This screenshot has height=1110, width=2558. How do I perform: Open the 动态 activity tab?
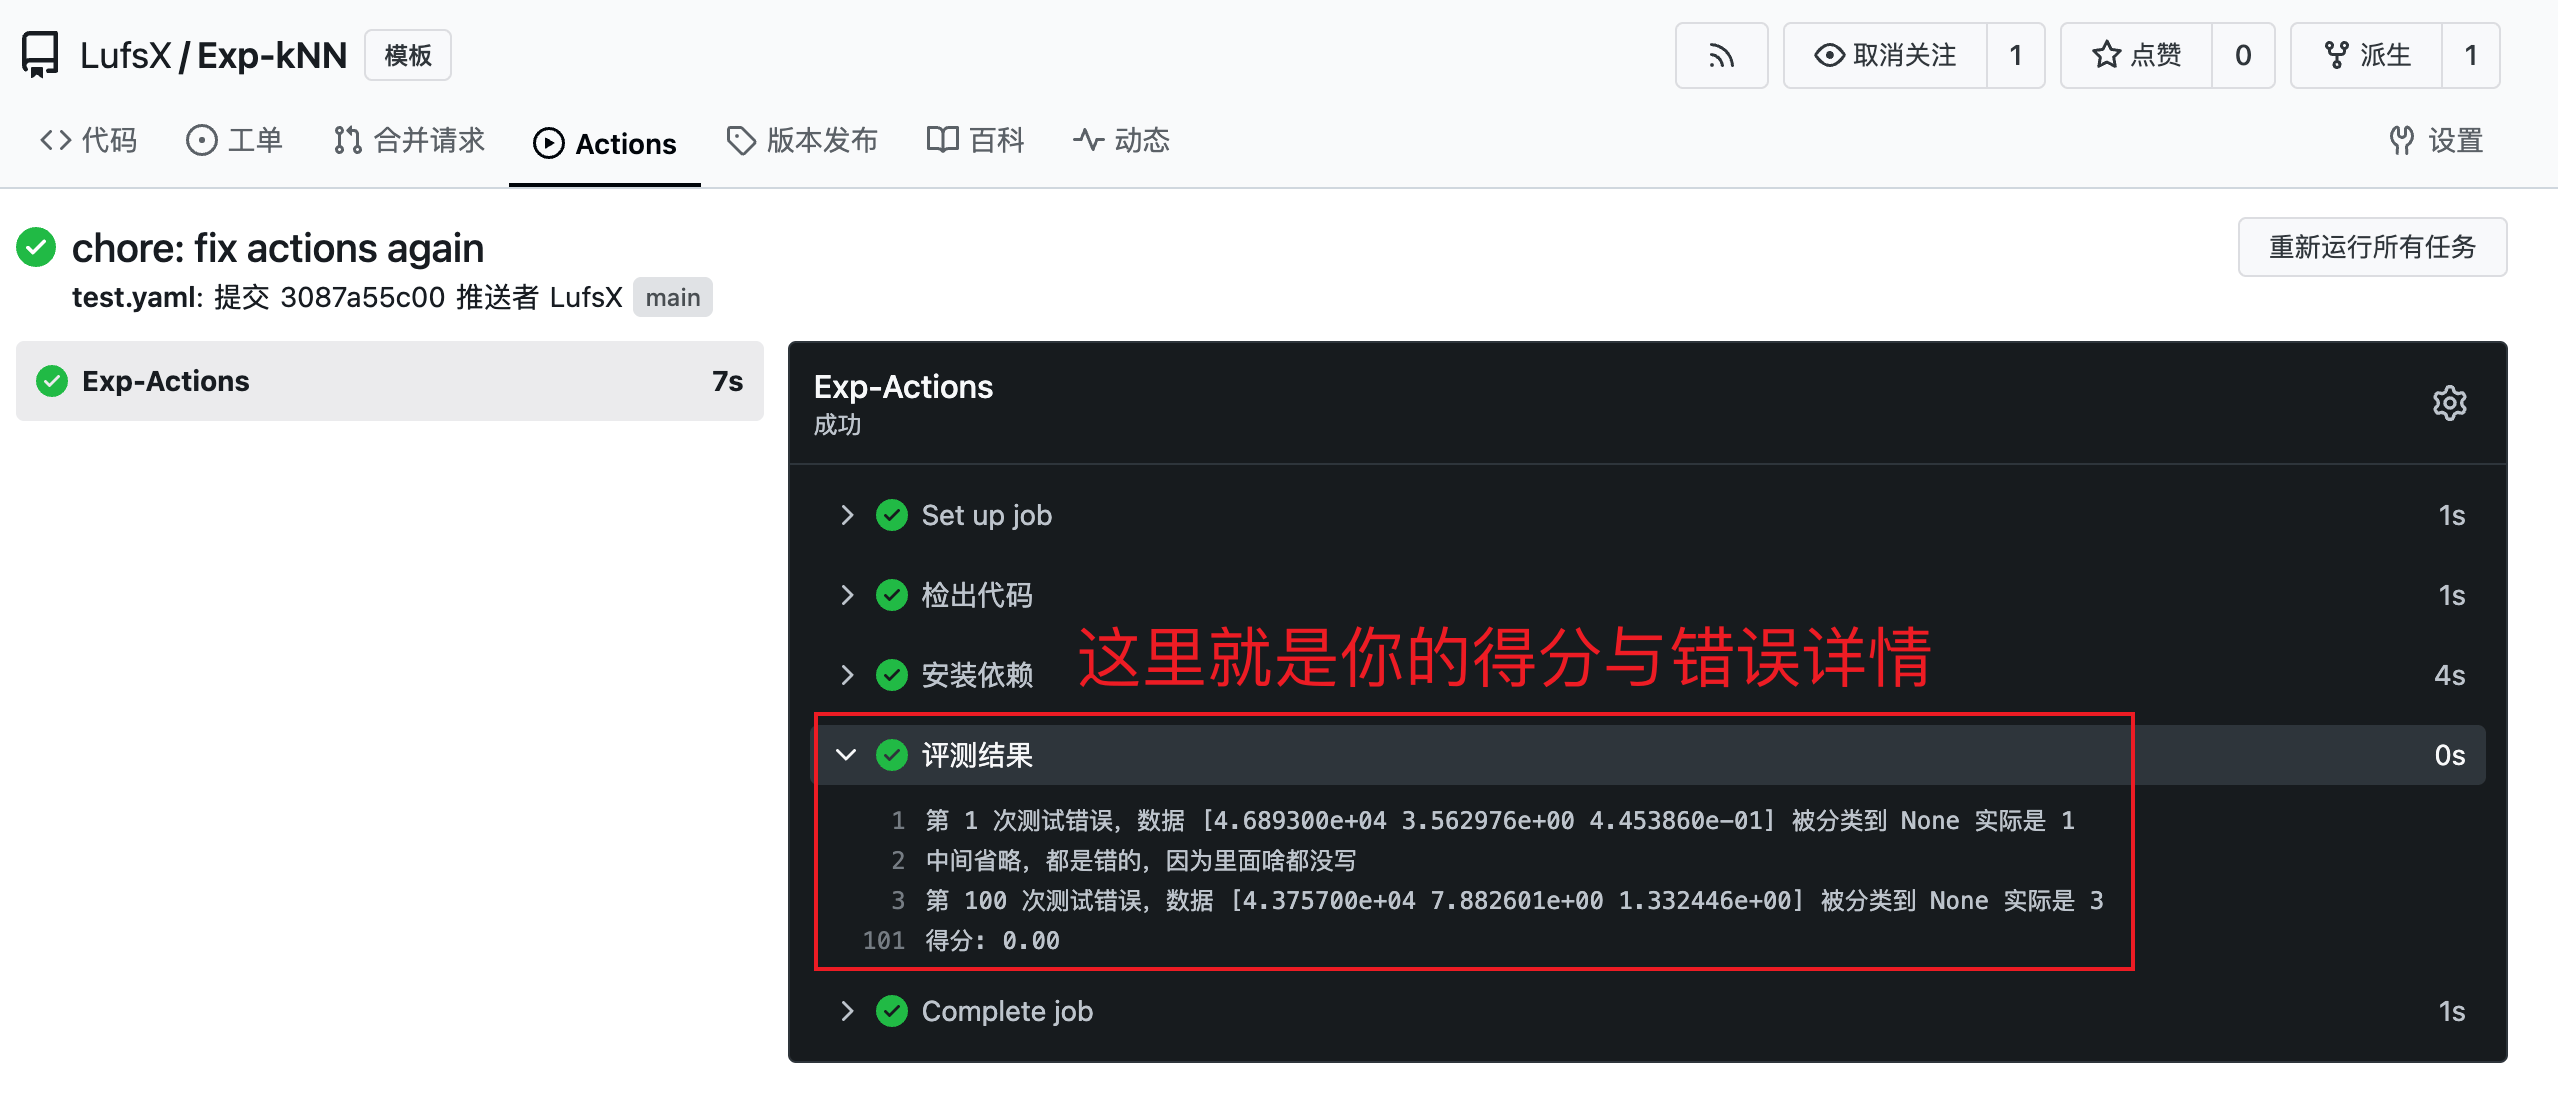[x=1121, y=141]
